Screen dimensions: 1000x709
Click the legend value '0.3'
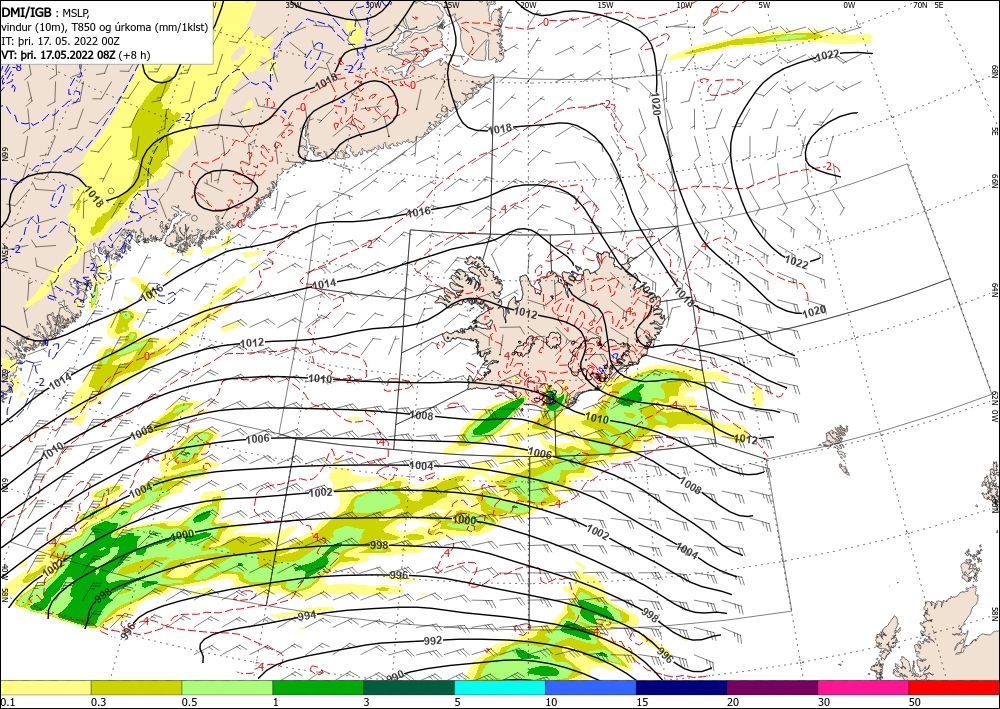98,701
